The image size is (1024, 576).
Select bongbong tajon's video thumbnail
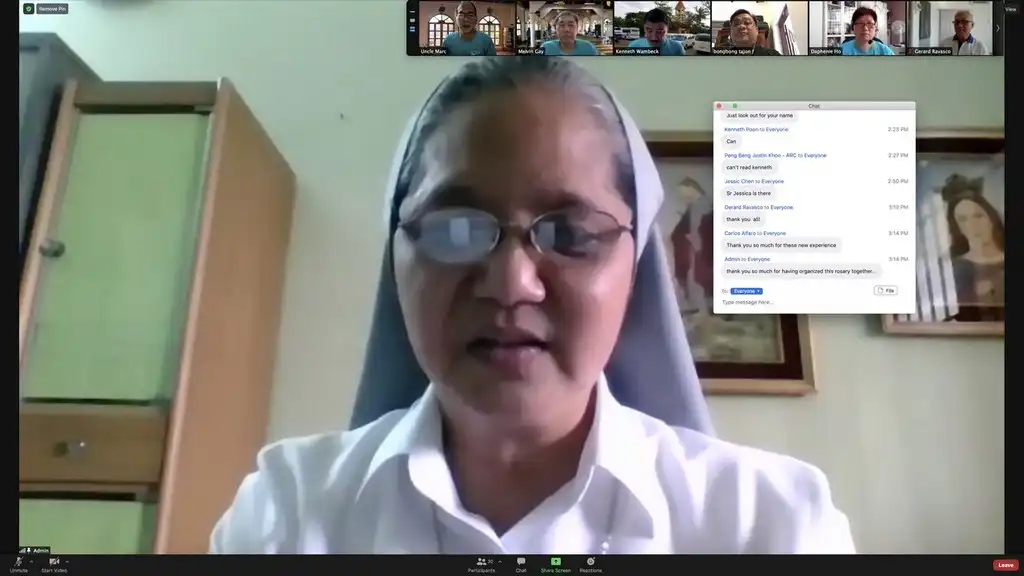pos(760,28)
